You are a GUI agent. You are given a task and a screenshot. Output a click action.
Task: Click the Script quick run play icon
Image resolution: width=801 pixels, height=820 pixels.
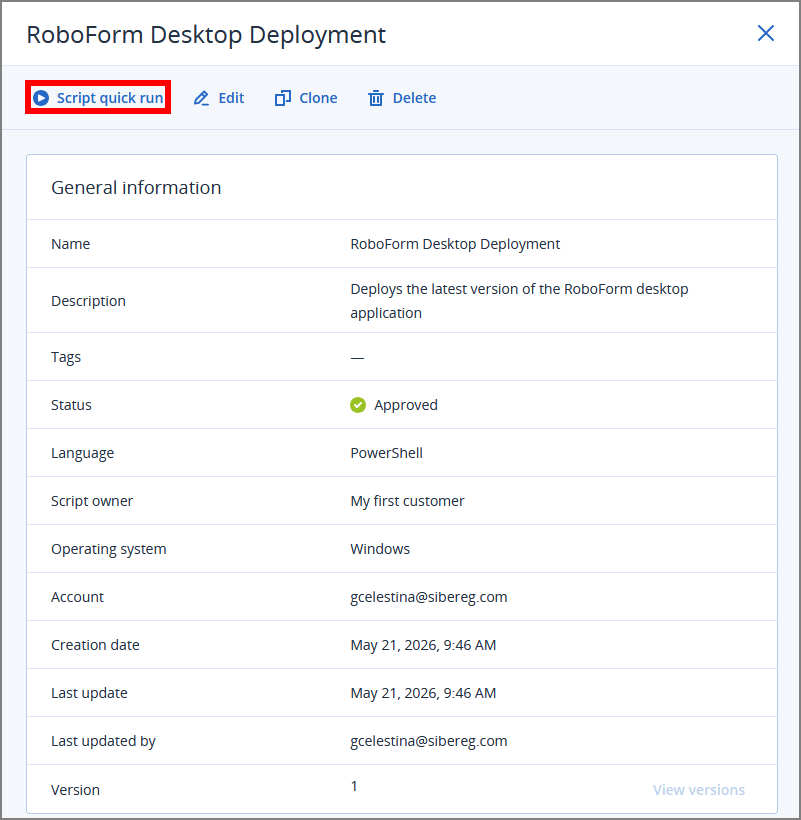pos(41,98)
